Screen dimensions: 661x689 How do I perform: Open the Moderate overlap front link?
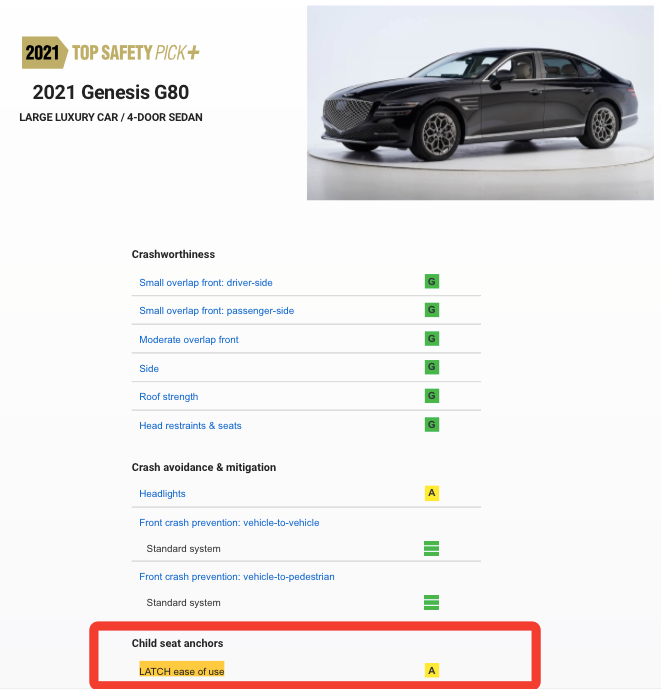189,340
